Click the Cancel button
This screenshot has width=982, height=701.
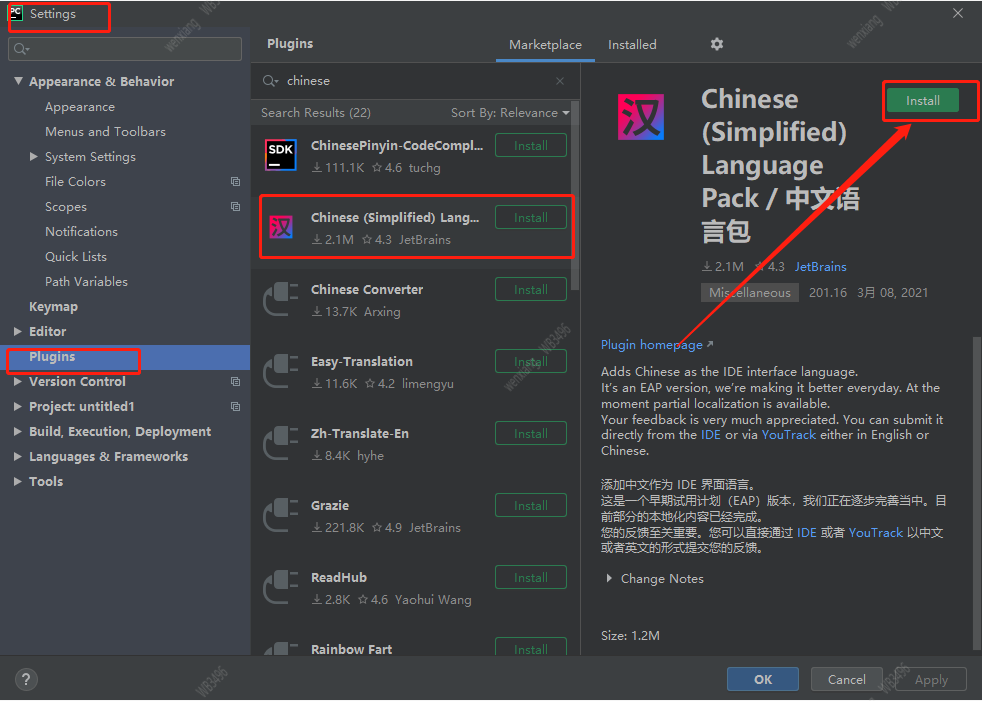847,679
